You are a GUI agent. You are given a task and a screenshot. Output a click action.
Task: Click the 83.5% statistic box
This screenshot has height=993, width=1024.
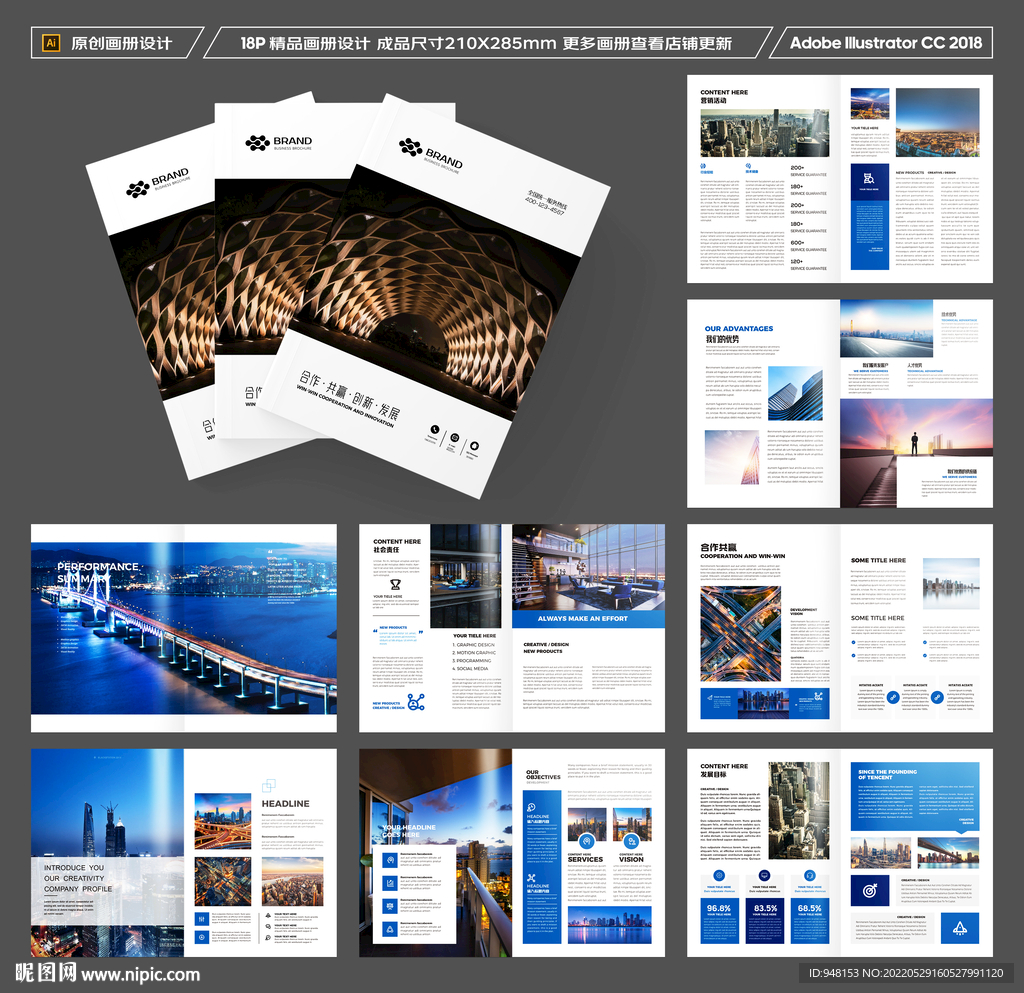(765, 921)
